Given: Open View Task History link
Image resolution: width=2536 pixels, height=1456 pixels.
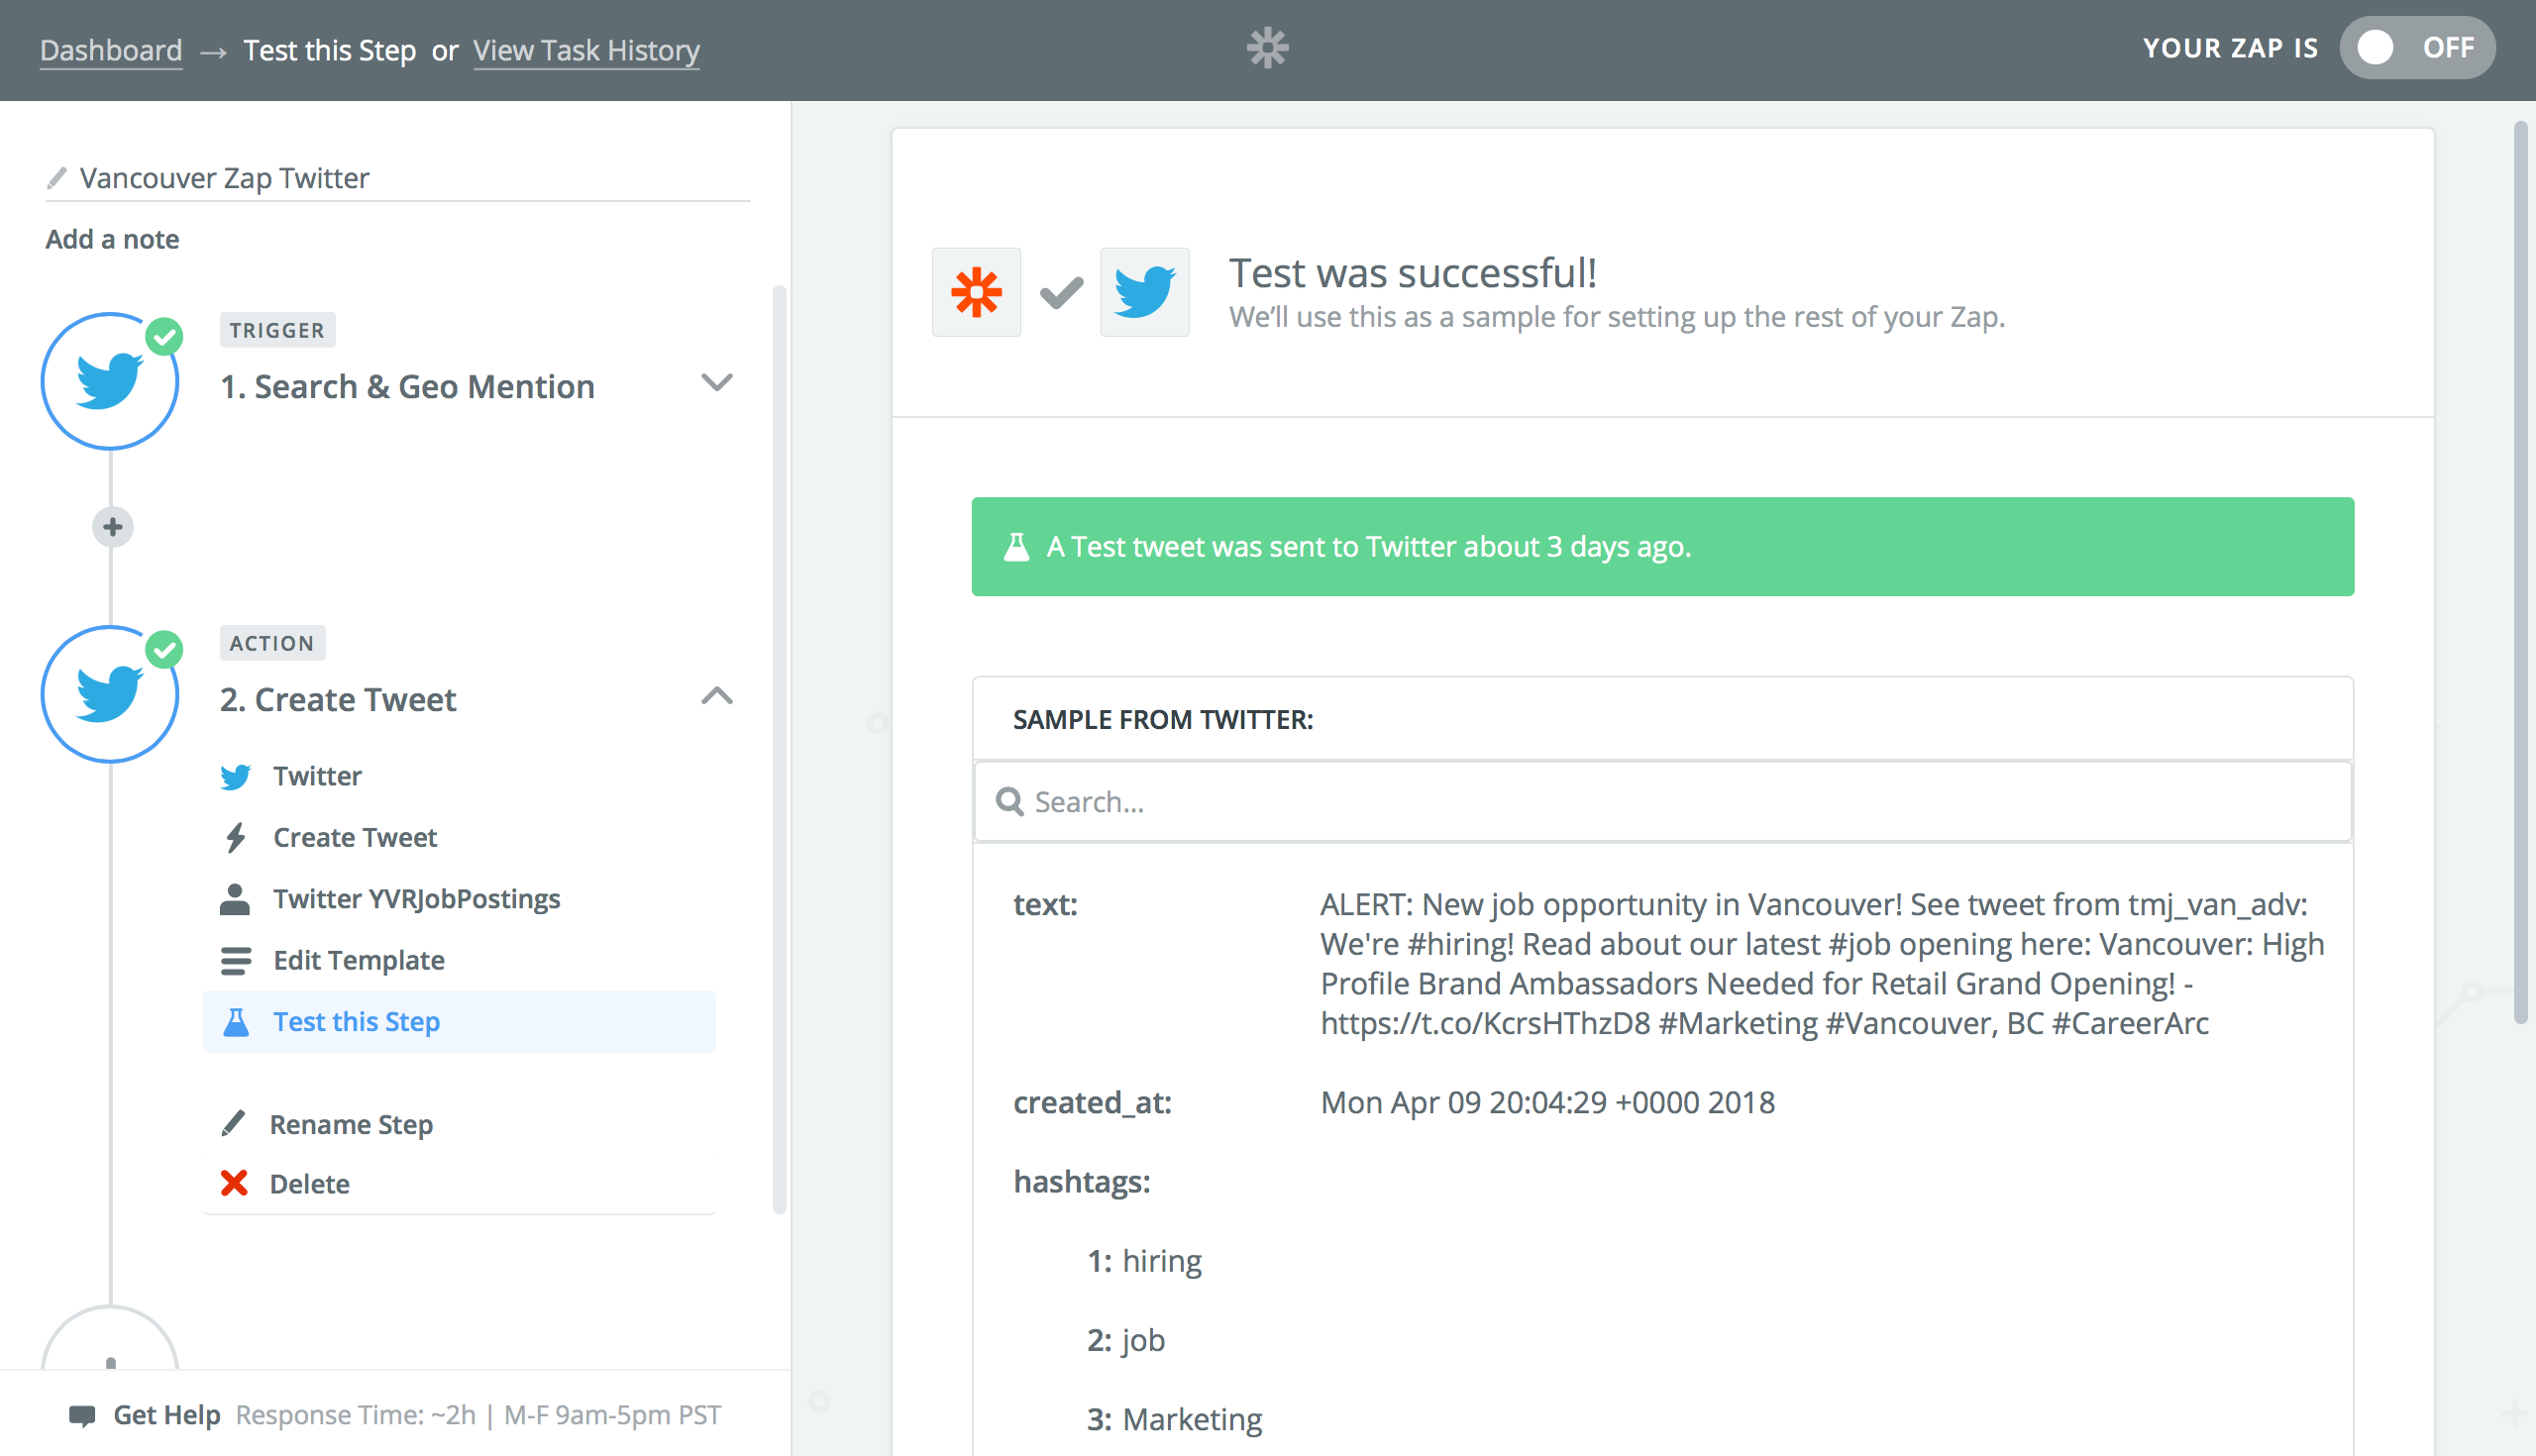Looking at the screenshot, I should tap(586, 50).
